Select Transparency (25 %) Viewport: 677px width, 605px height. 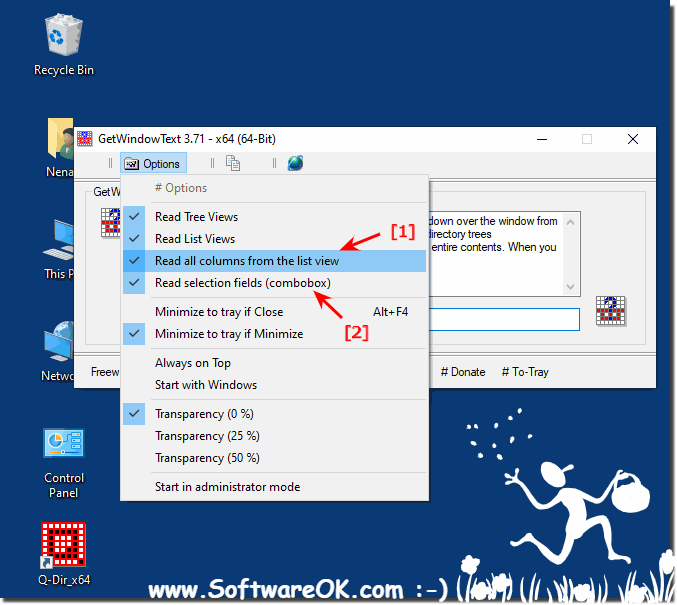tap(275, 436)
